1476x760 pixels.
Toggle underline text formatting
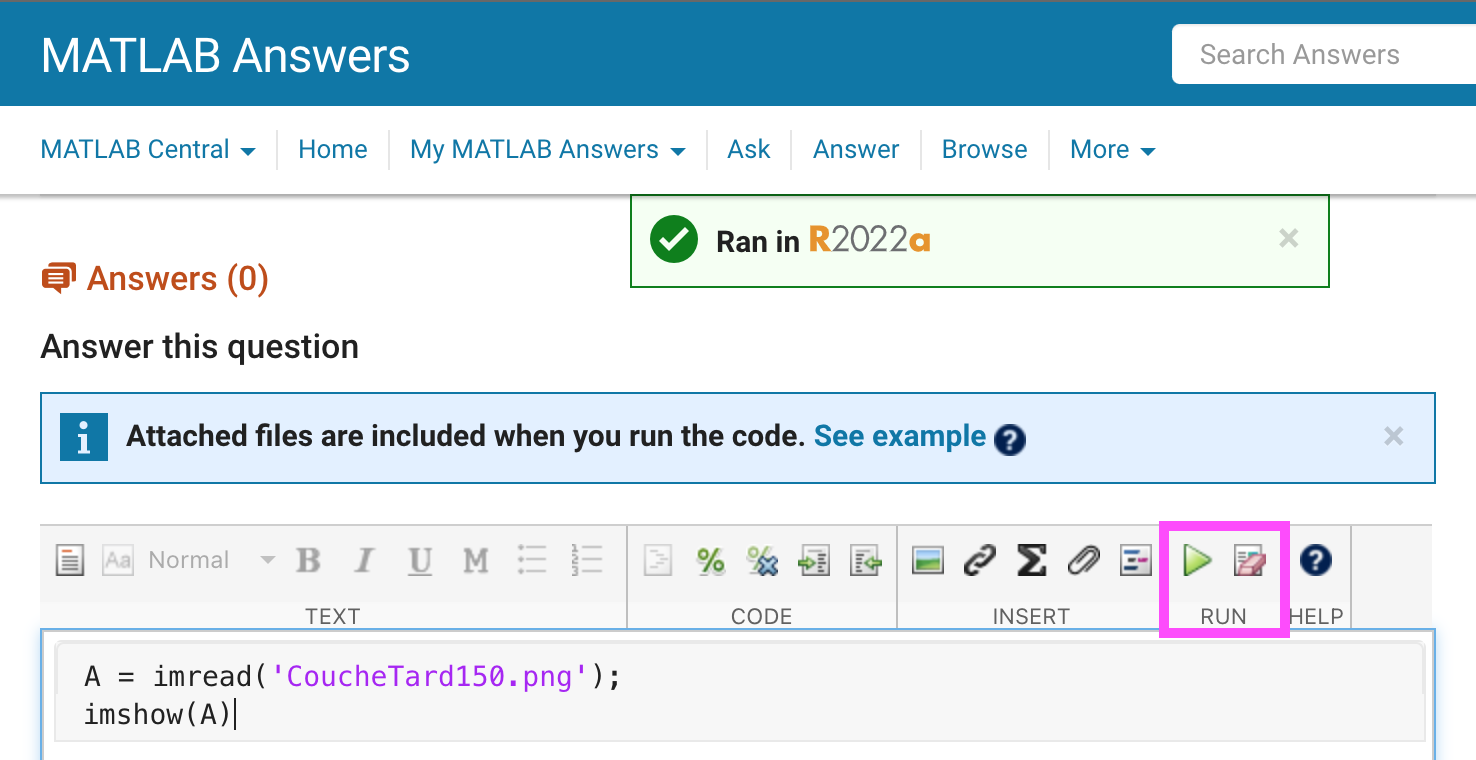coord(420,561)
